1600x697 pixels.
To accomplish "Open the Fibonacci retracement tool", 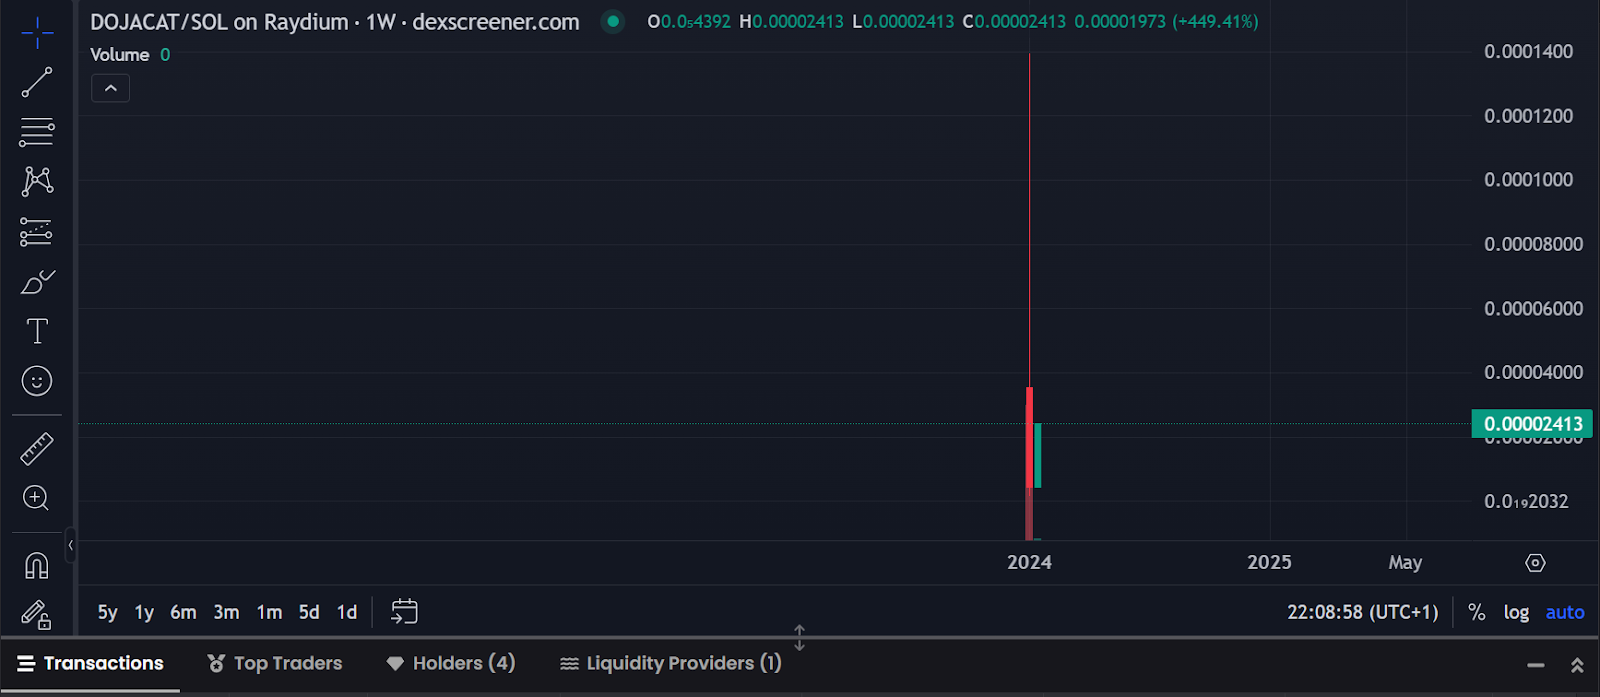I will click(x=37, y=132).
